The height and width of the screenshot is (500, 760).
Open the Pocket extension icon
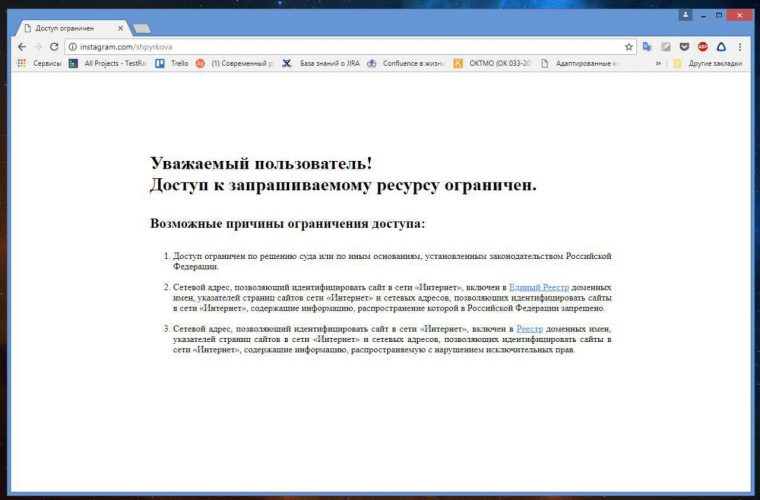tap(684, 47)
